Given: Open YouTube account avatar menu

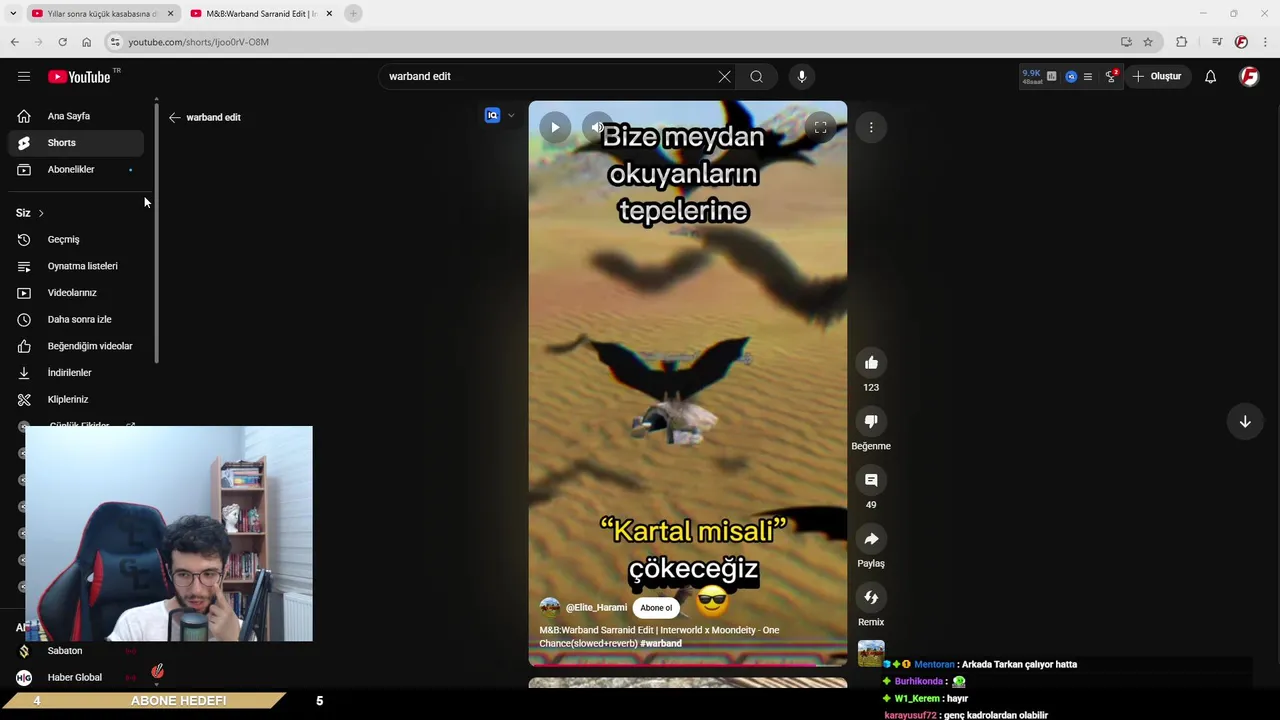Looking at the screenshot, I should 1249,76.
